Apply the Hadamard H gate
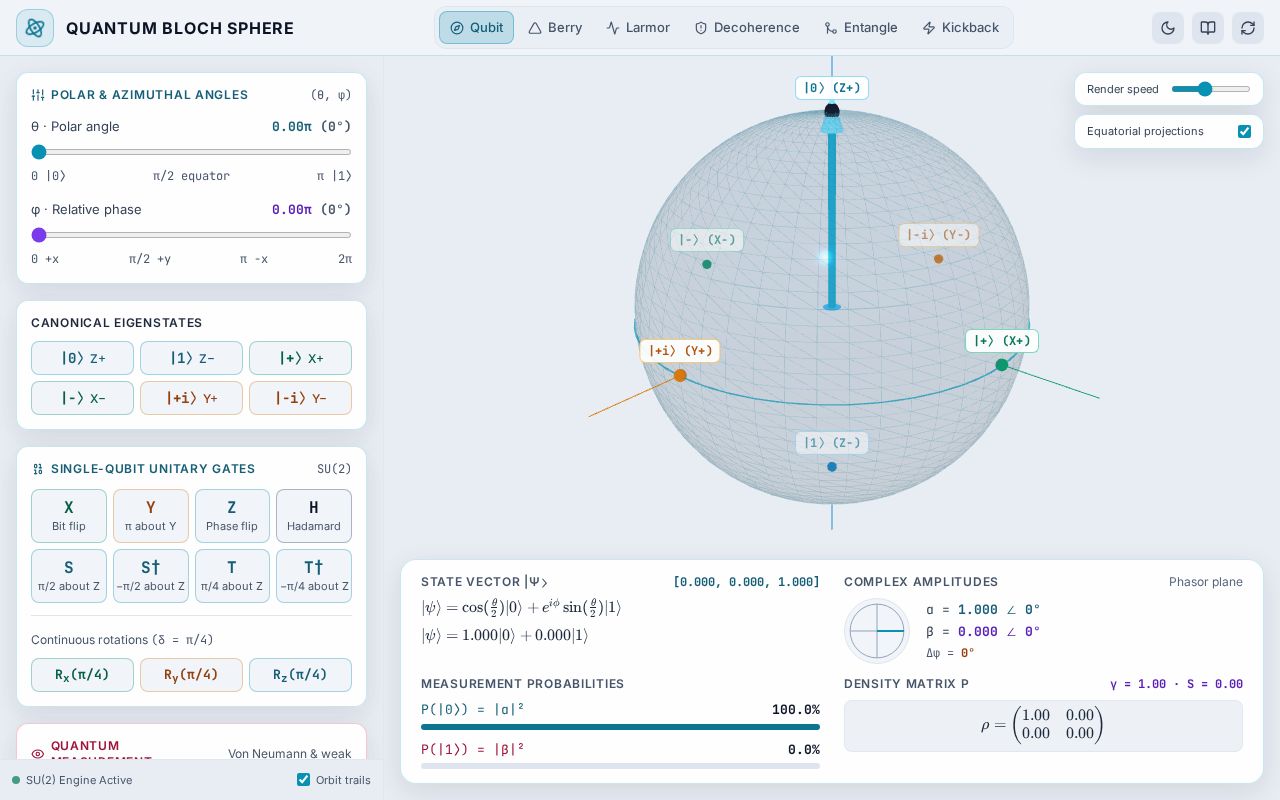This screenshot has width=1280, height=800. (314, 516)
